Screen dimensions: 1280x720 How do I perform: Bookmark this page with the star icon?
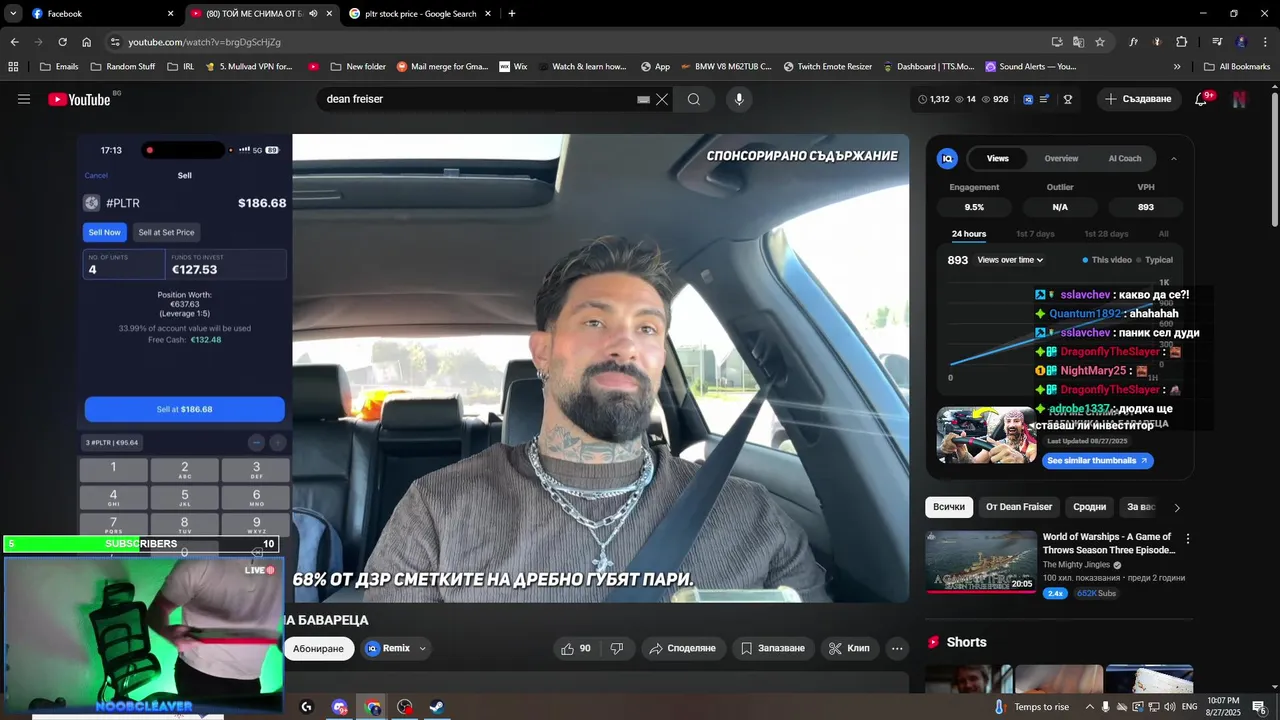pyautogui.click(x=1100, y=42)
